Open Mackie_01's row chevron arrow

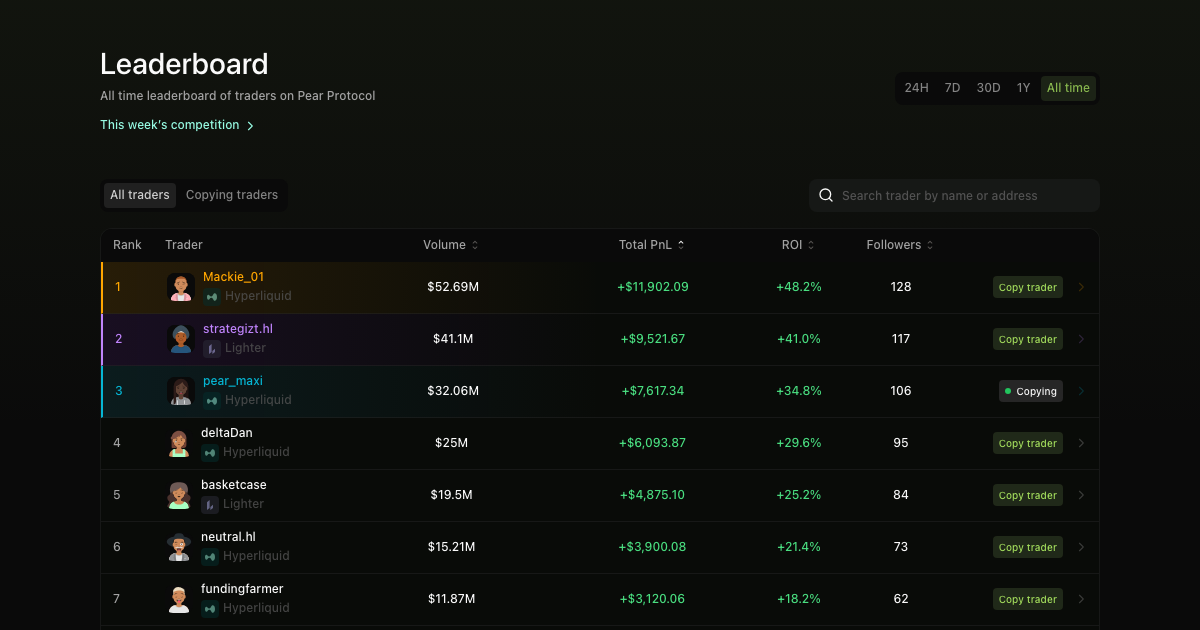pyautogui.click(x=1081, y=287)
